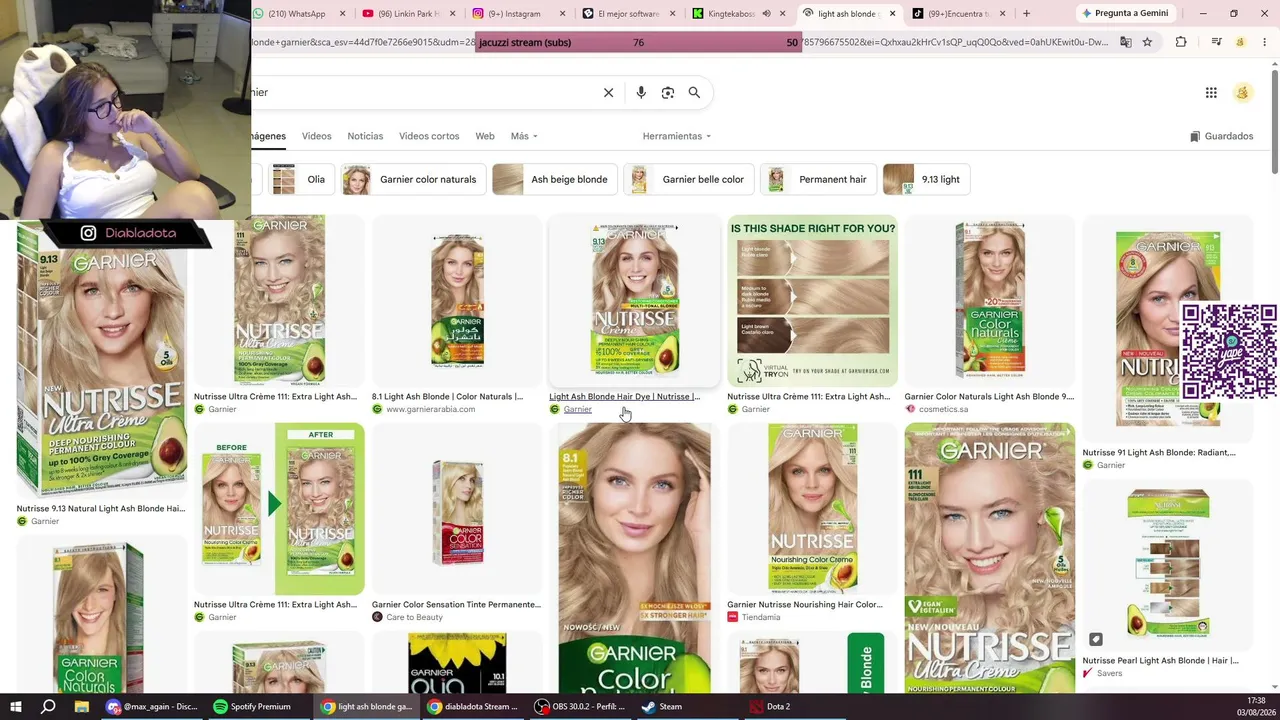Mute the Kingtekaboss tab audio
The width and height of the screenshot is (1280, 720).
point(766,14)
